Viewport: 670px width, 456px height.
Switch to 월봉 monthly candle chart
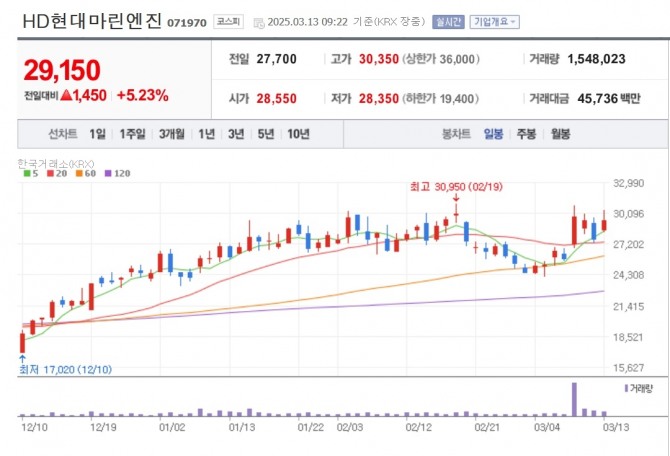coord(561,134)
